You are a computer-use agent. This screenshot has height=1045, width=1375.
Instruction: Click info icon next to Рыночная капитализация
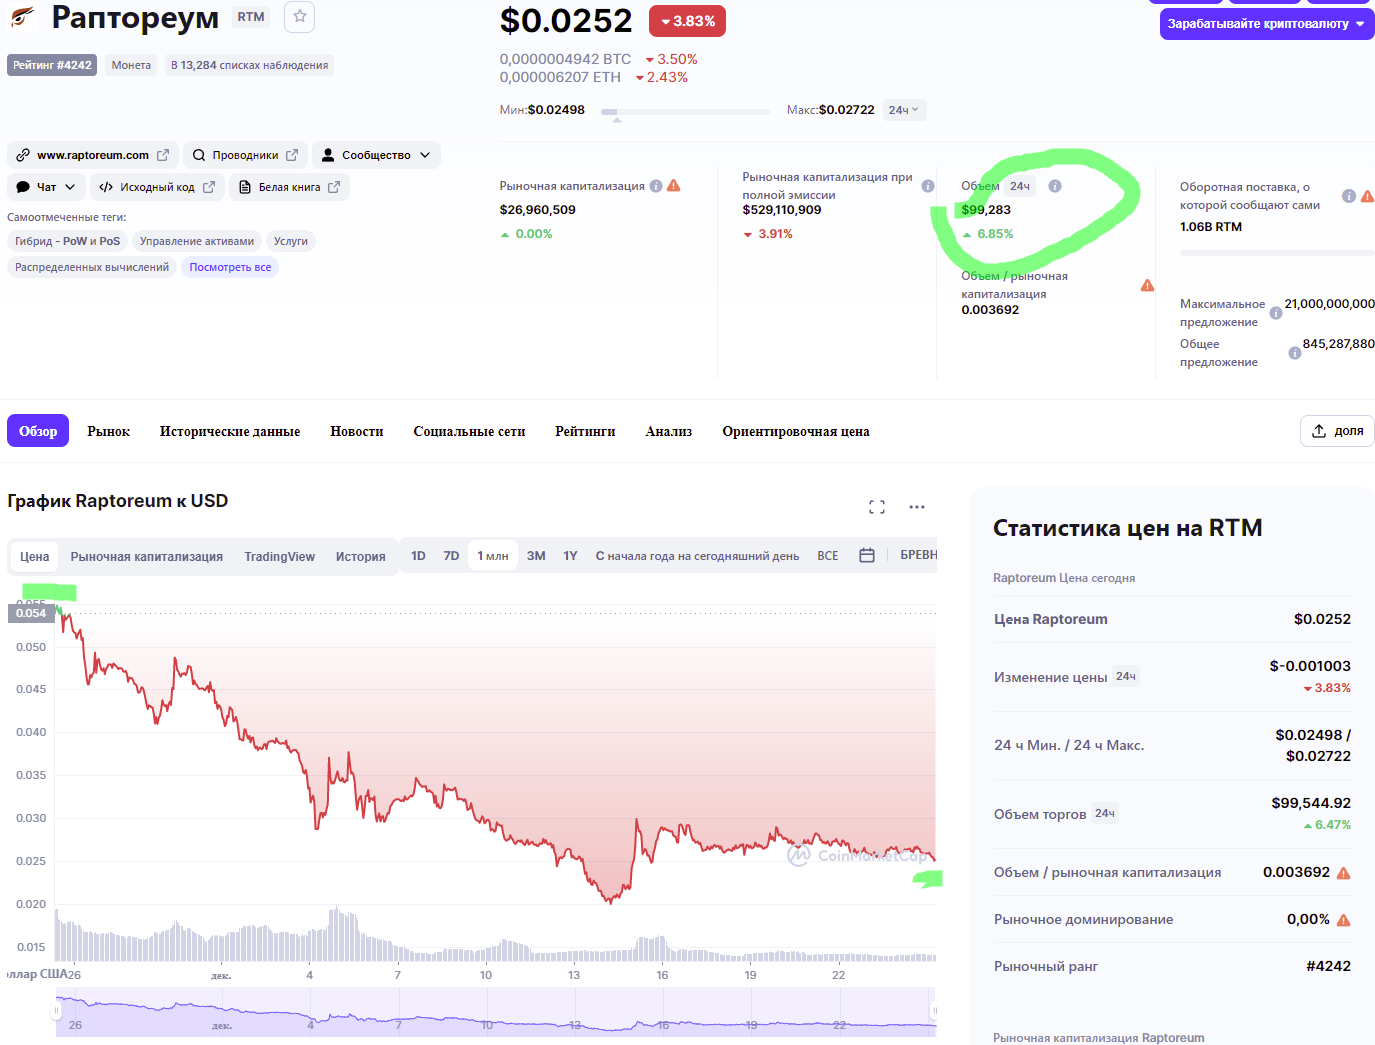(x=656, y=186)
